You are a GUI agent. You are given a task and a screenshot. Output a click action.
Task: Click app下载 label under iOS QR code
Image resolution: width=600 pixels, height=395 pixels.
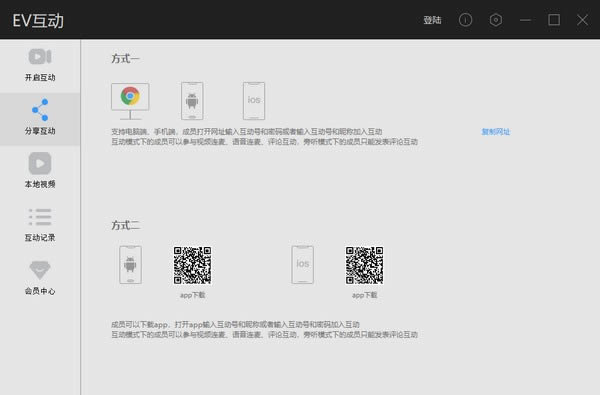coord(364,295)
